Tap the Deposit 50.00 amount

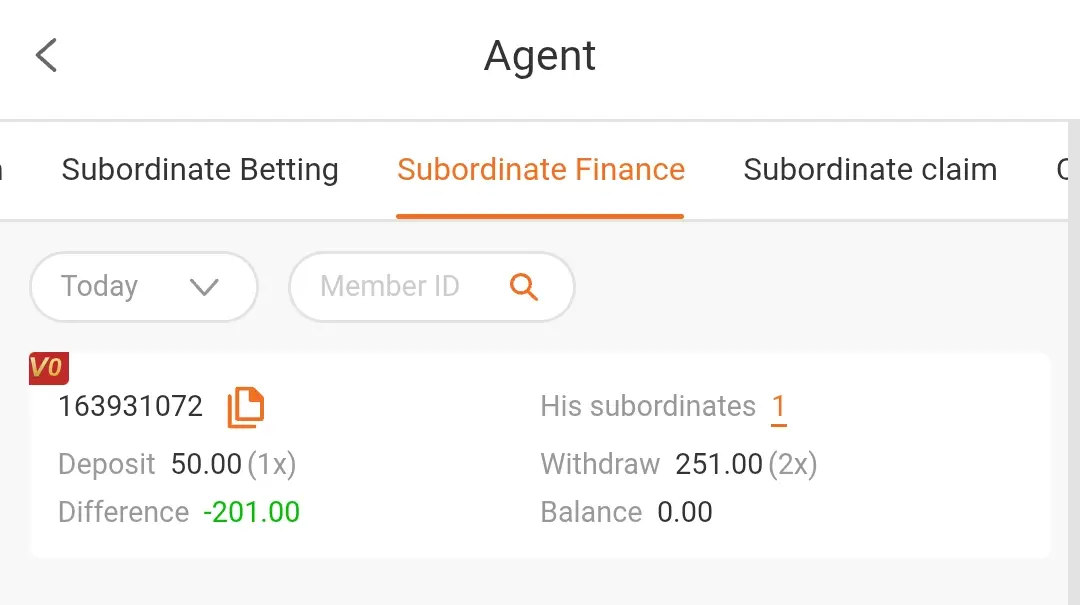coord(206,464)
